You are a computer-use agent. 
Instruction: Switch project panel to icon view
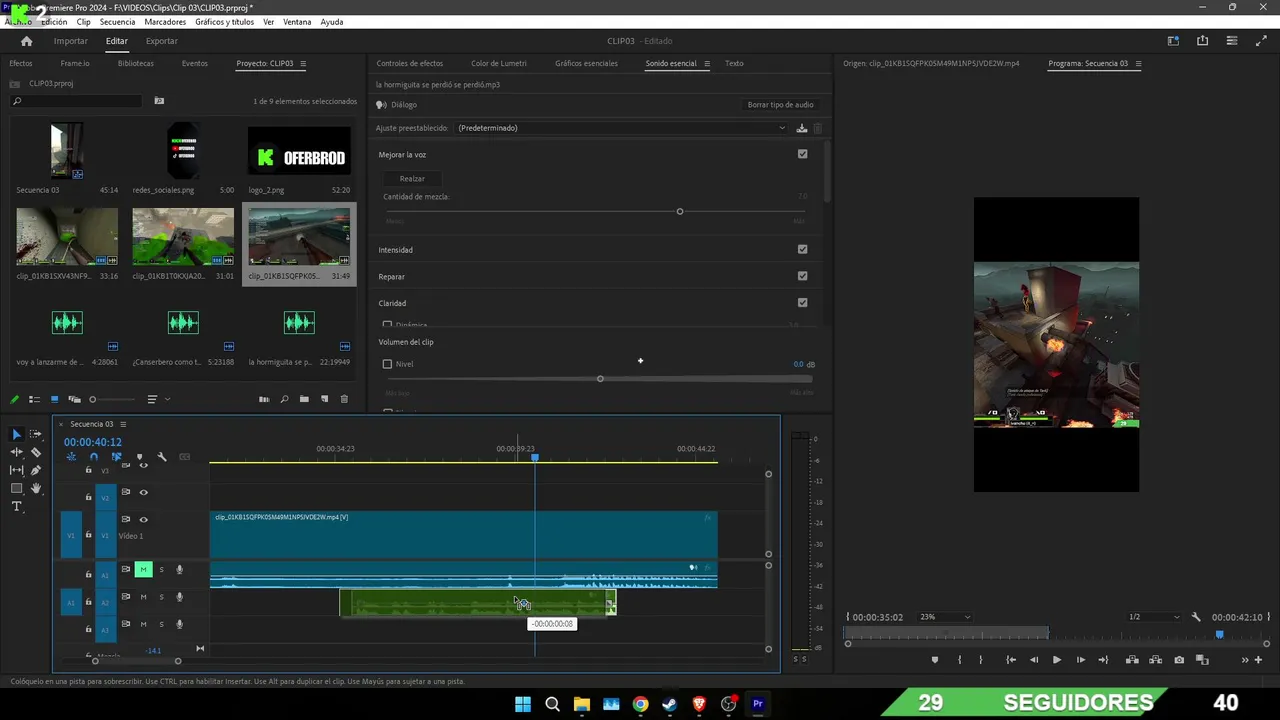point(55,399)
